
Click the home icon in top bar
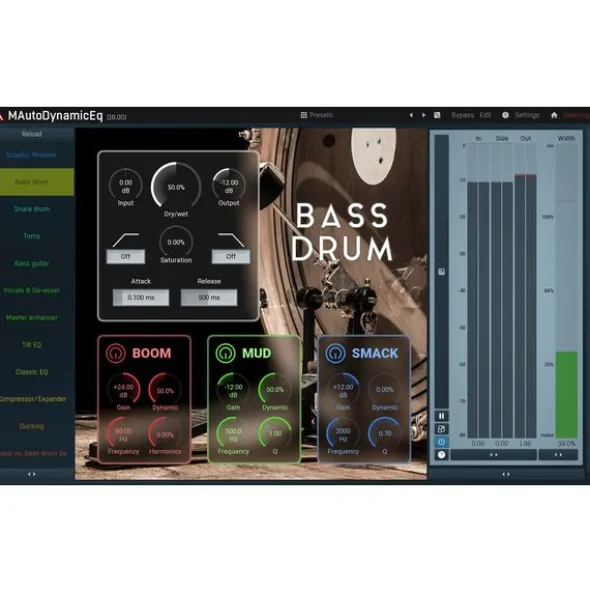click(x=554, y=115)
